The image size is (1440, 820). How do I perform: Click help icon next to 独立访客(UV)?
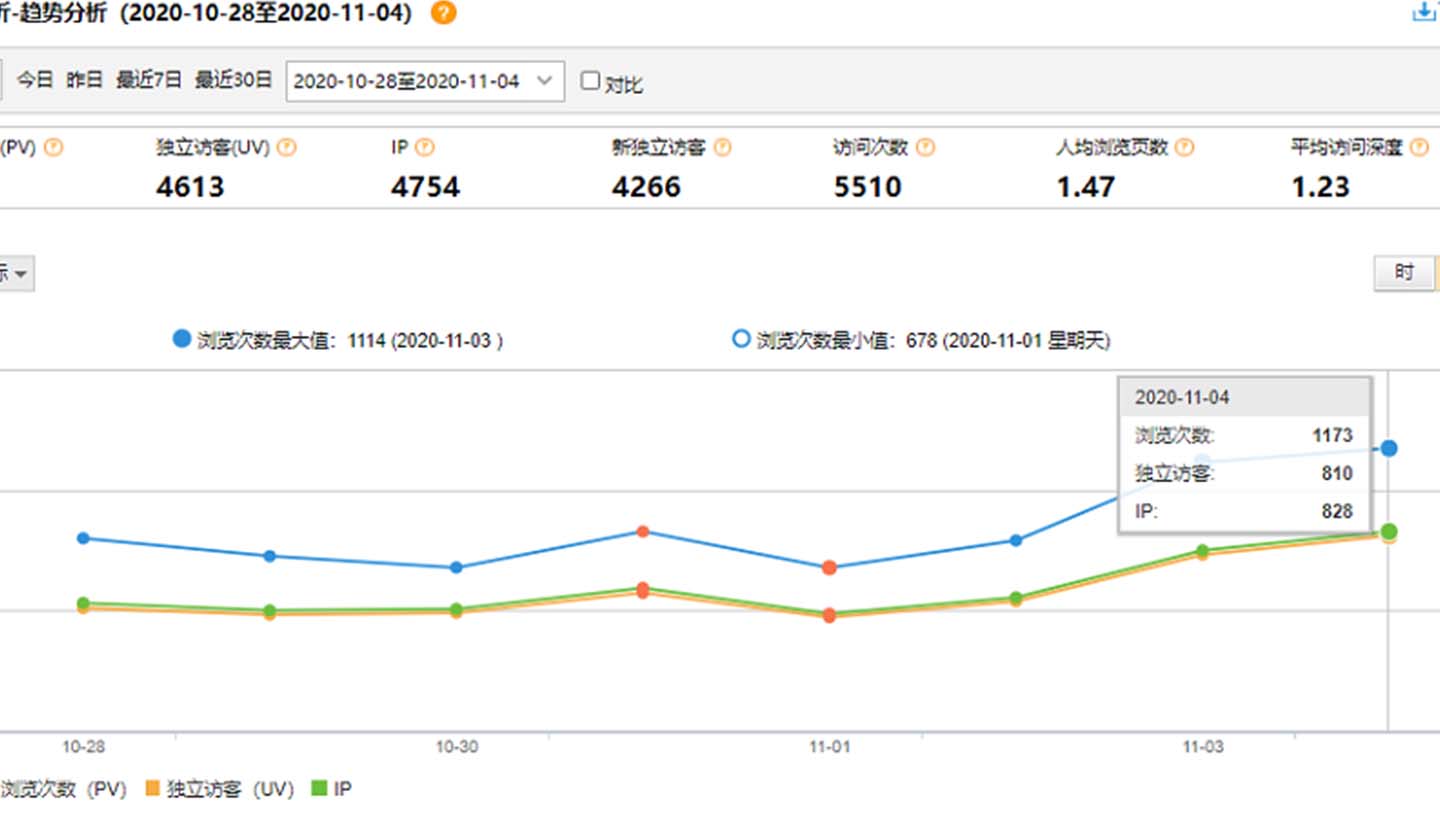[287, 148]
